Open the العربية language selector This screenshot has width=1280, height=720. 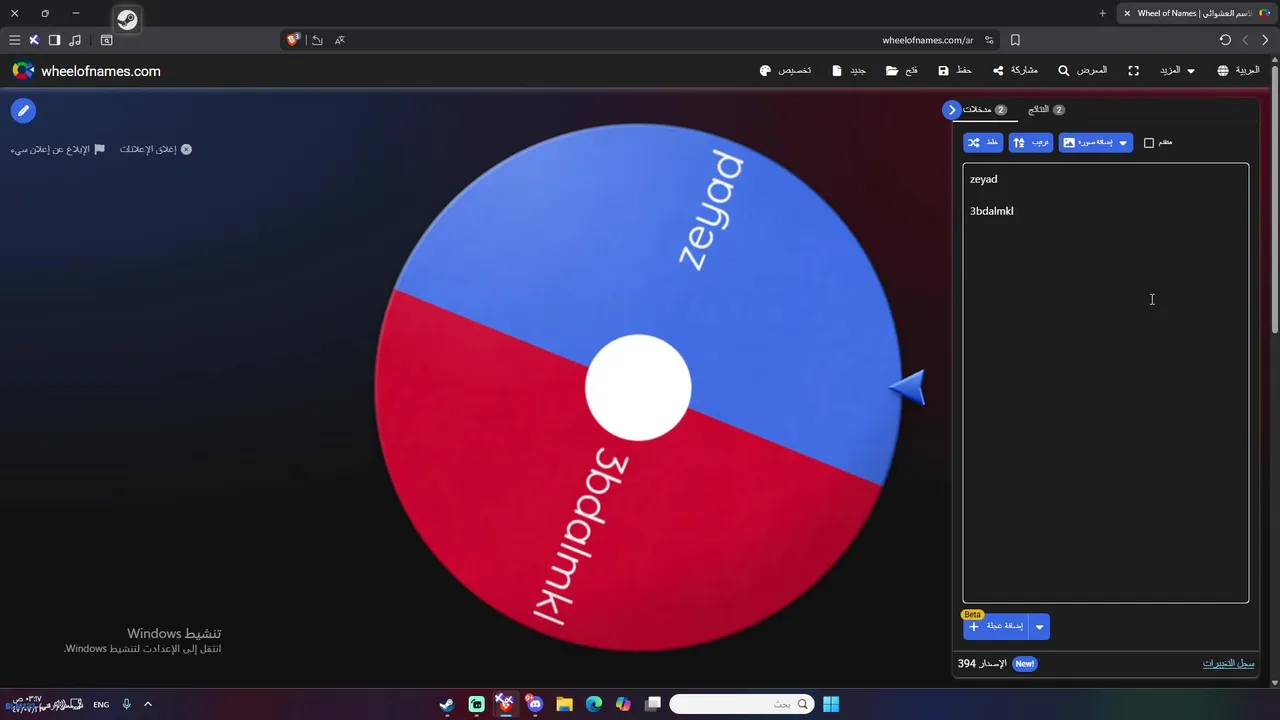click(x=1238, y=71)
